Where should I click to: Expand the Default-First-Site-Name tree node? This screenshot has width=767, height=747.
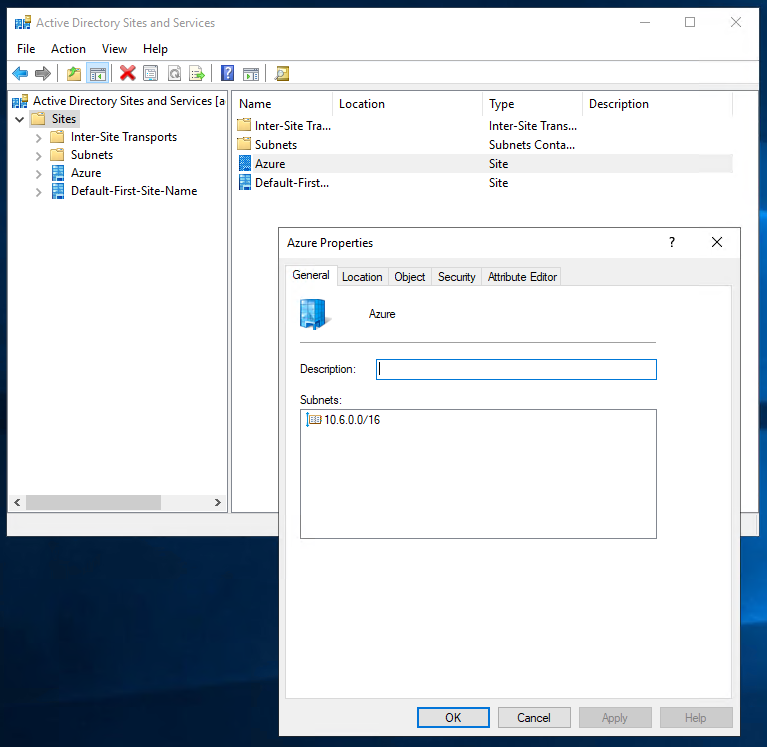click(x=38, y=192)
